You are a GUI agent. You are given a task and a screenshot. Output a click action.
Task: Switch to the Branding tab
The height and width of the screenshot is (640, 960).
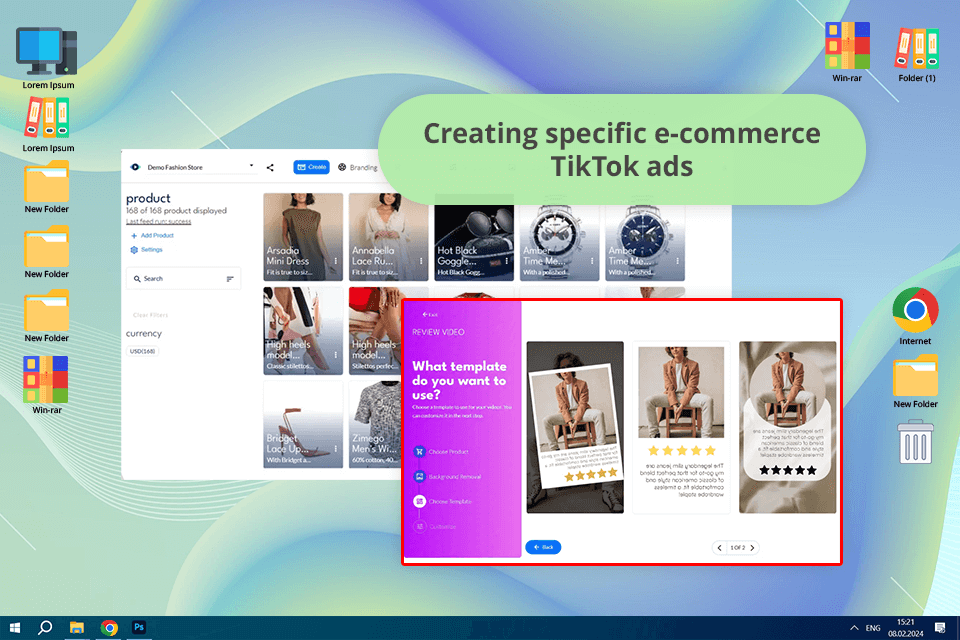[358, 167]
